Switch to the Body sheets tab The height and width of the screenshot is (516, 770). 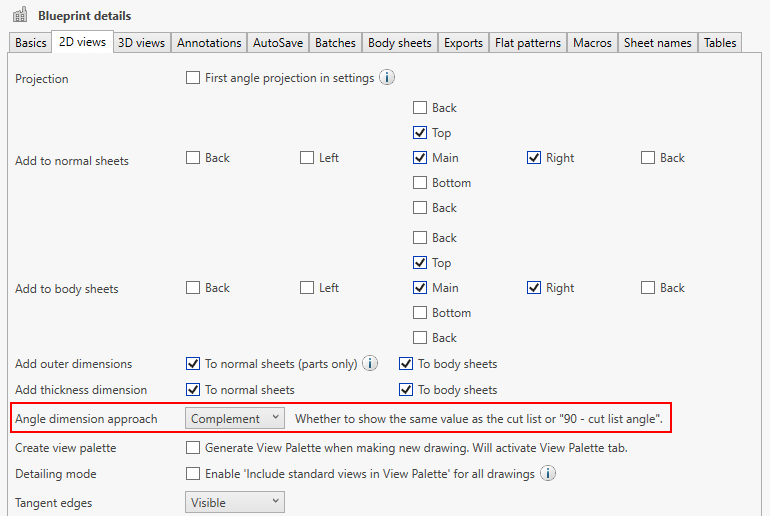click(400, 43)
